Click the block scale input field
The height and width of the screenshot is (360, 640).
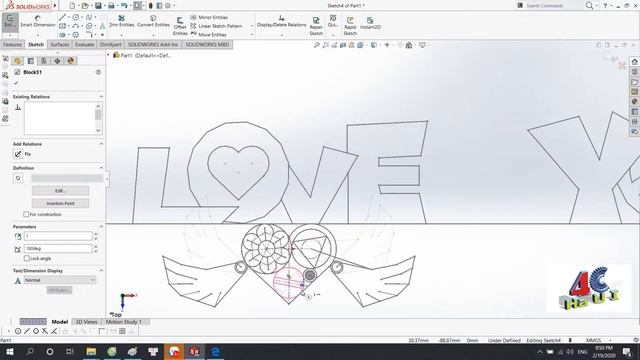pos(58,236)
